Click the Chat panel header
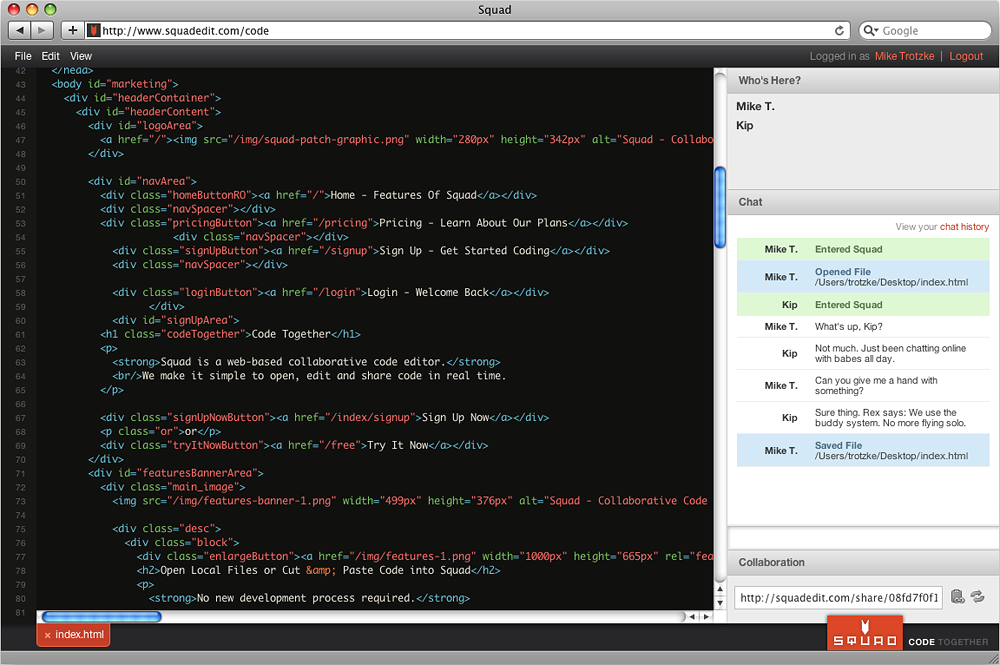This screenshot has width=1000, height=665. tap(863, 202)
